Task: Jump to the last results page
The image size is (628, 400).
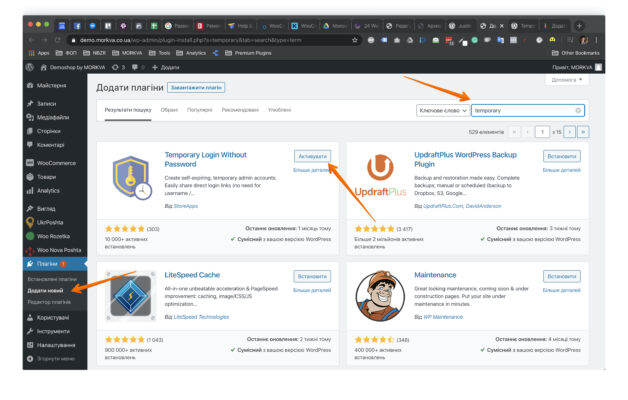Action: pos(583,132)
